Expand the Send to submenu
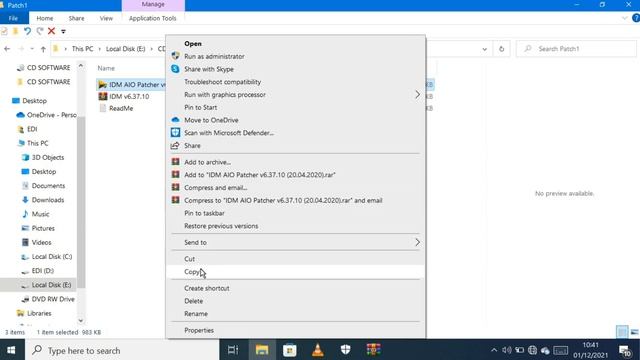Image resolution: width=640 pixels, height=360 pixels. (x=296, y=242)
